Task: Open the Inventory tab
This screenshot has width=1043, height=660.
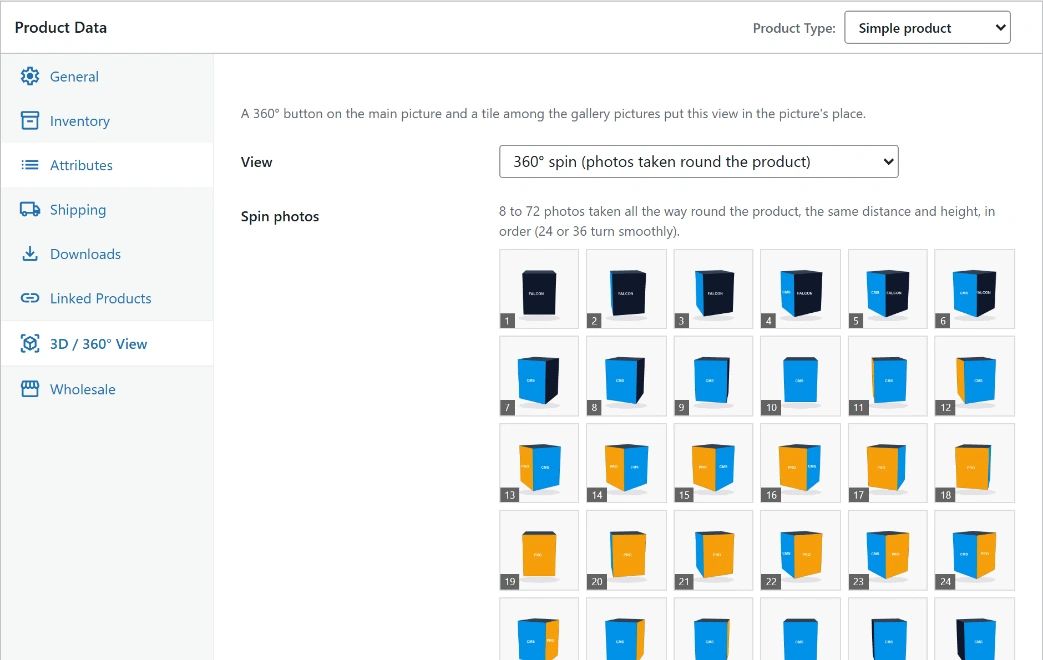Action: [x=107, y=120]
